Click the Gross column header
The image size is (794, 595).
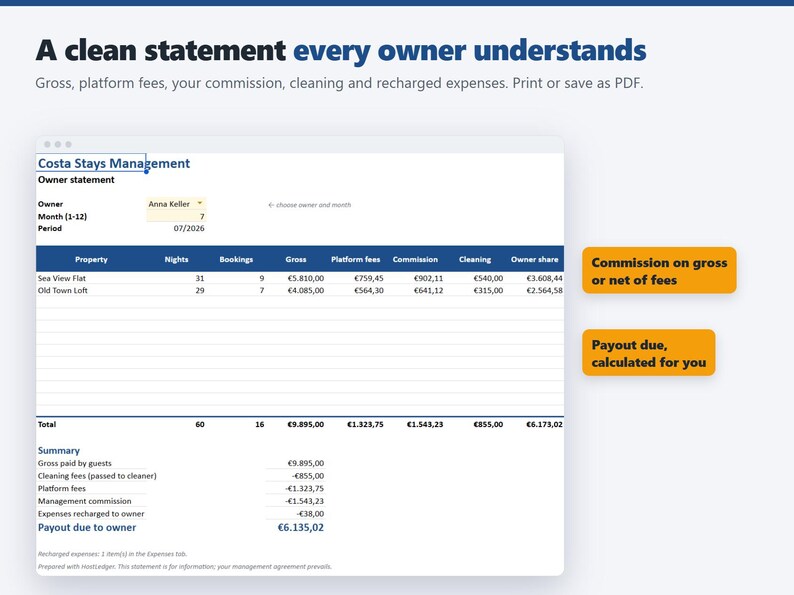click(x=296, y=259)
